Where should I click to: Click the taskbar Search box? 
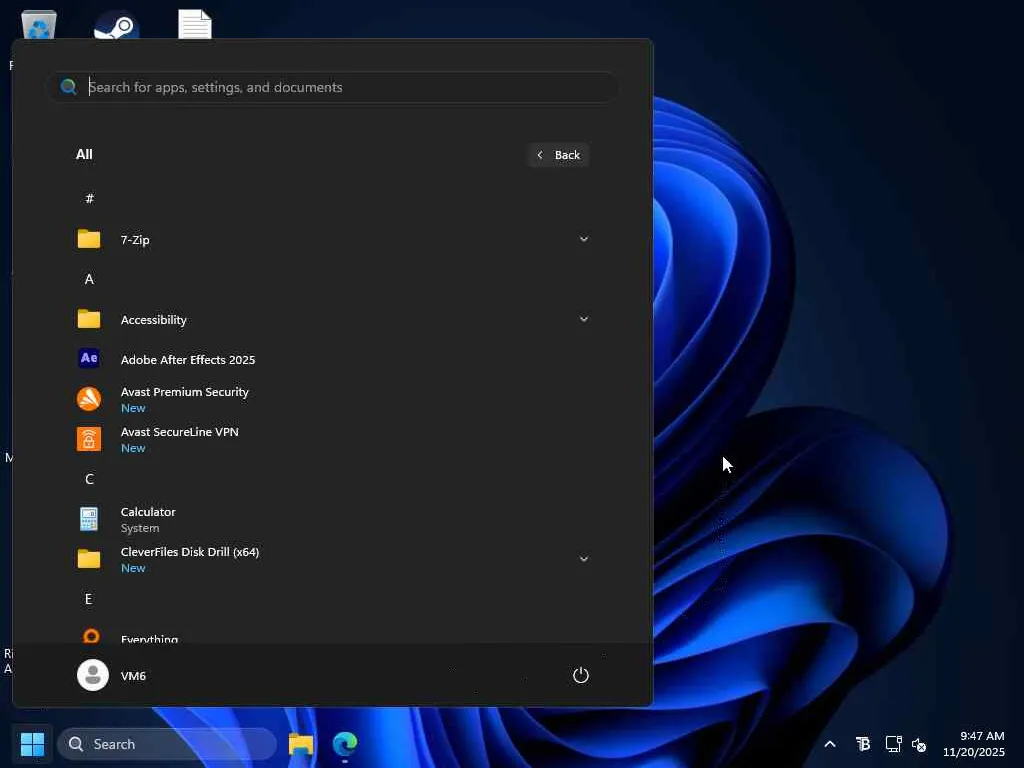click(167, 744)
